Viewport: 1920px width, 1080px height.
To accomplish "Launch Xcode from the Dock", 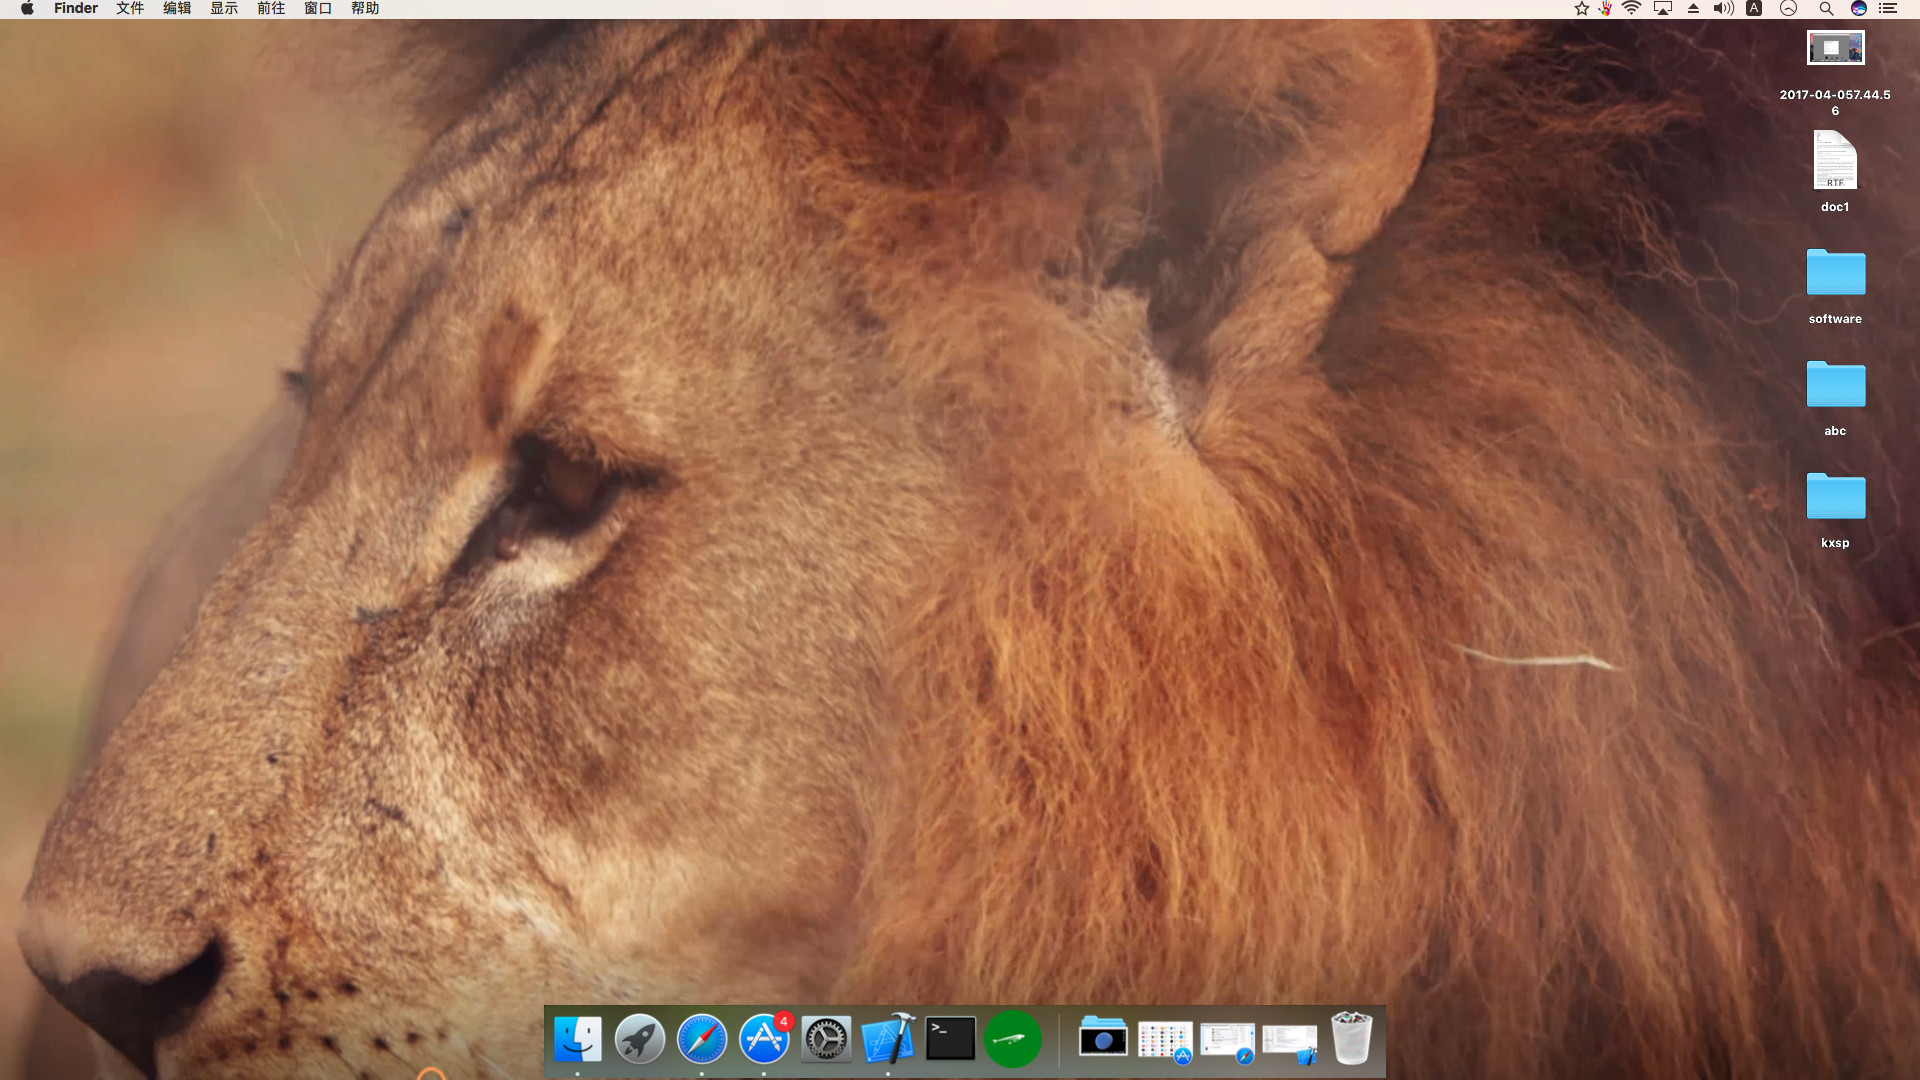I will [x=889, y=1039].
